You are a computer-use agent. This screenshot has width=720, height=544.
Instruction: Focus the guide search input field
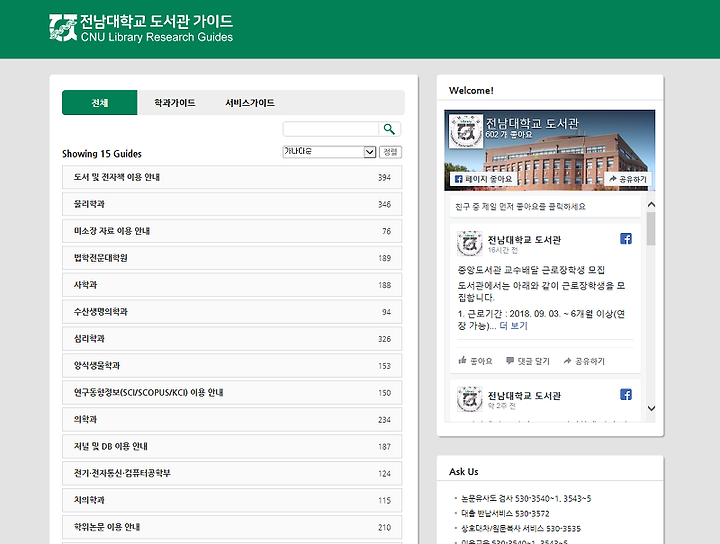click(x=331, y=129)
